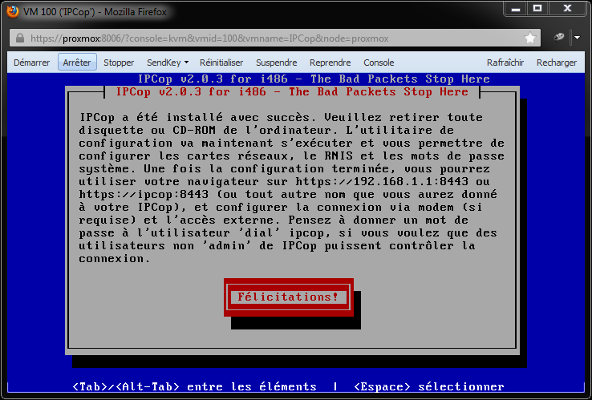Select the Félicitations! button

point(288,297)
